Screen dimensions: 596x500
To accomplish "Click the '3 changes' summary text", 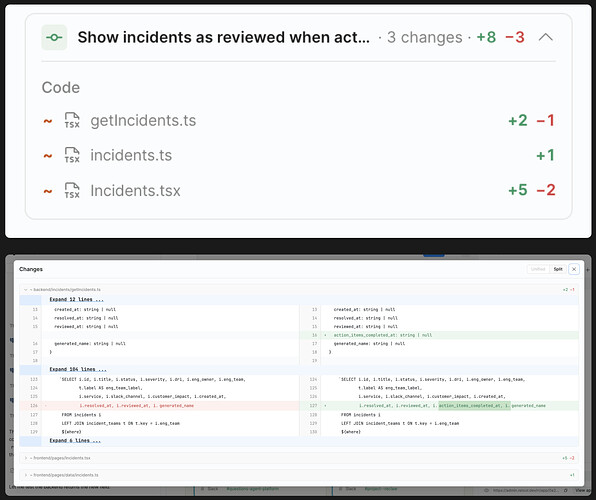I will coord(425,37).
